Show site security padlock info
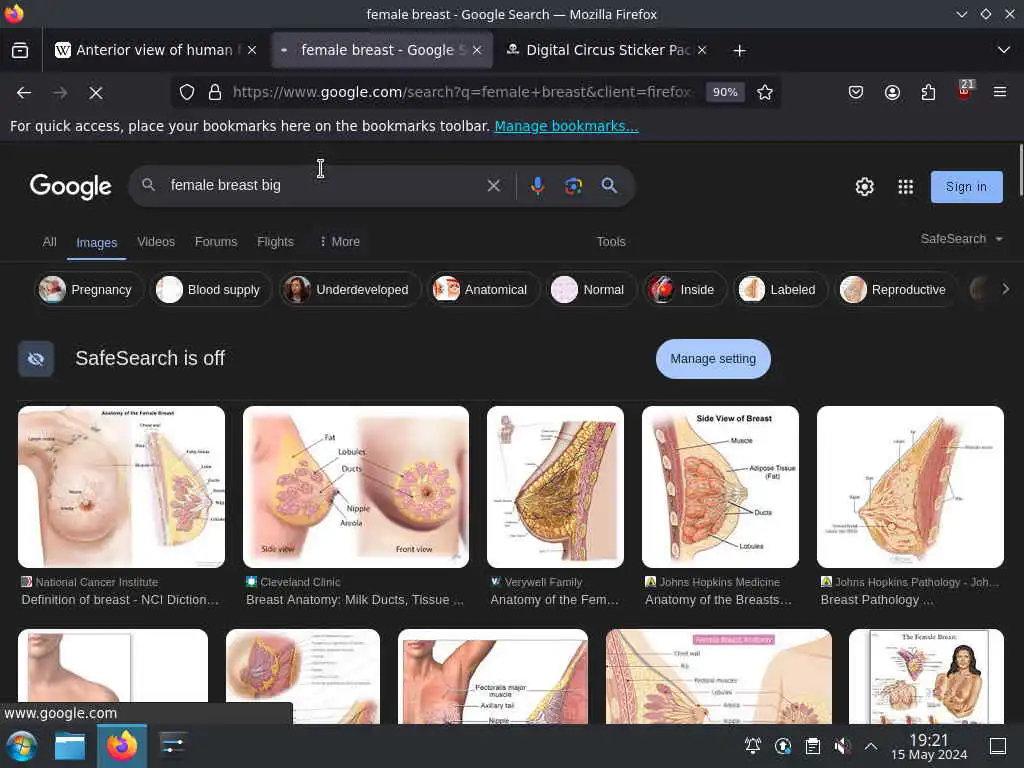1024x768 pixels. (214, 92)
